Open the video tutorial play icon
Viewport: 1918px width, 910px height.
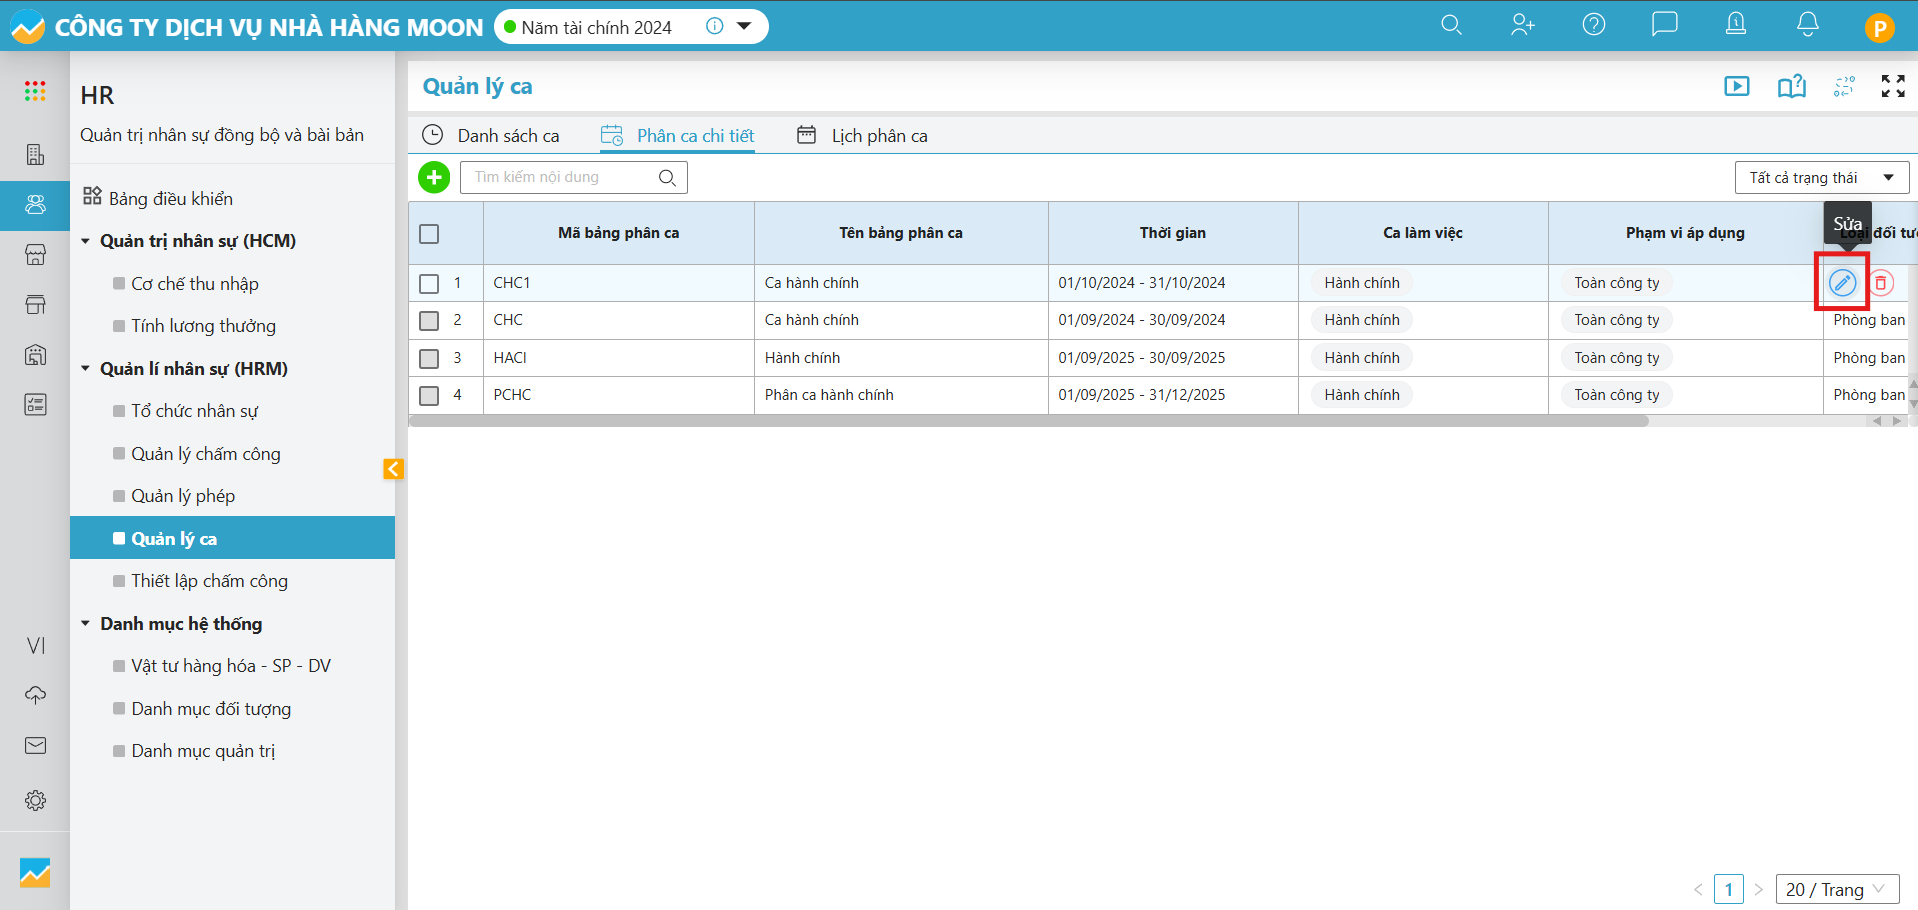pyautogui.click(x=1737, y=86)
